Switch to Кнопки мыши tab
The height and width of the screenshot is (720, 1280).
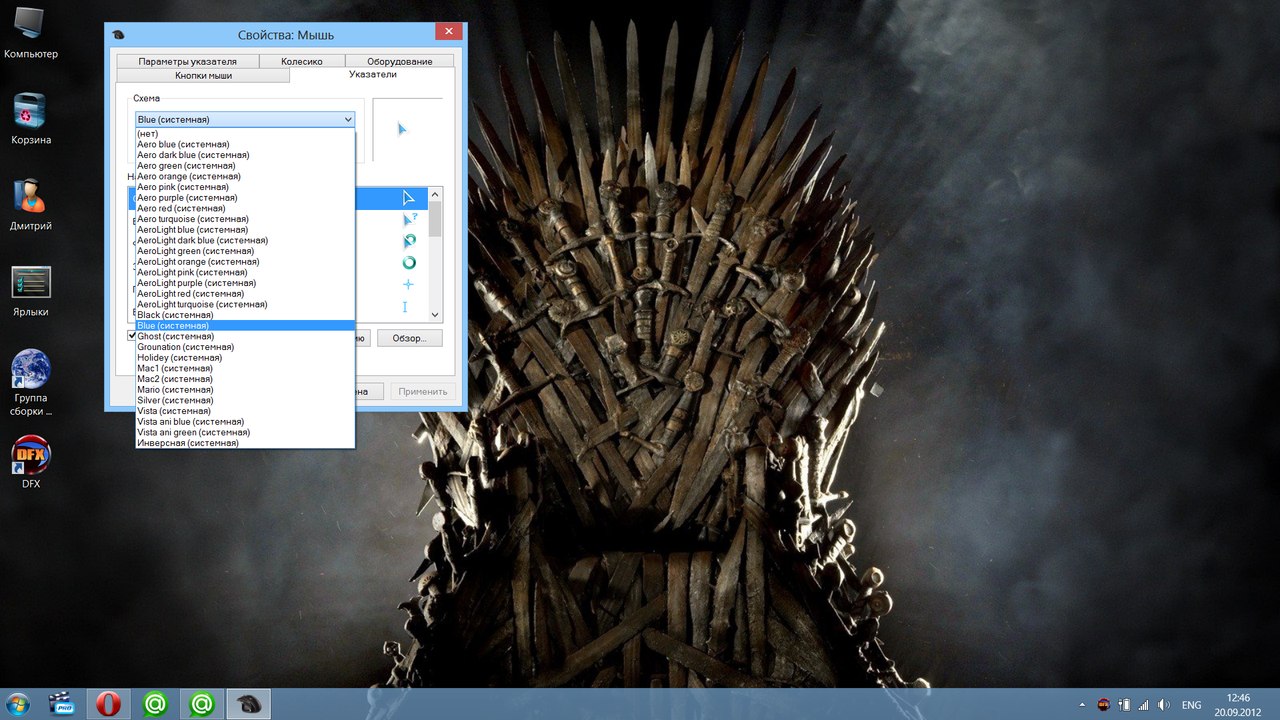203,75
